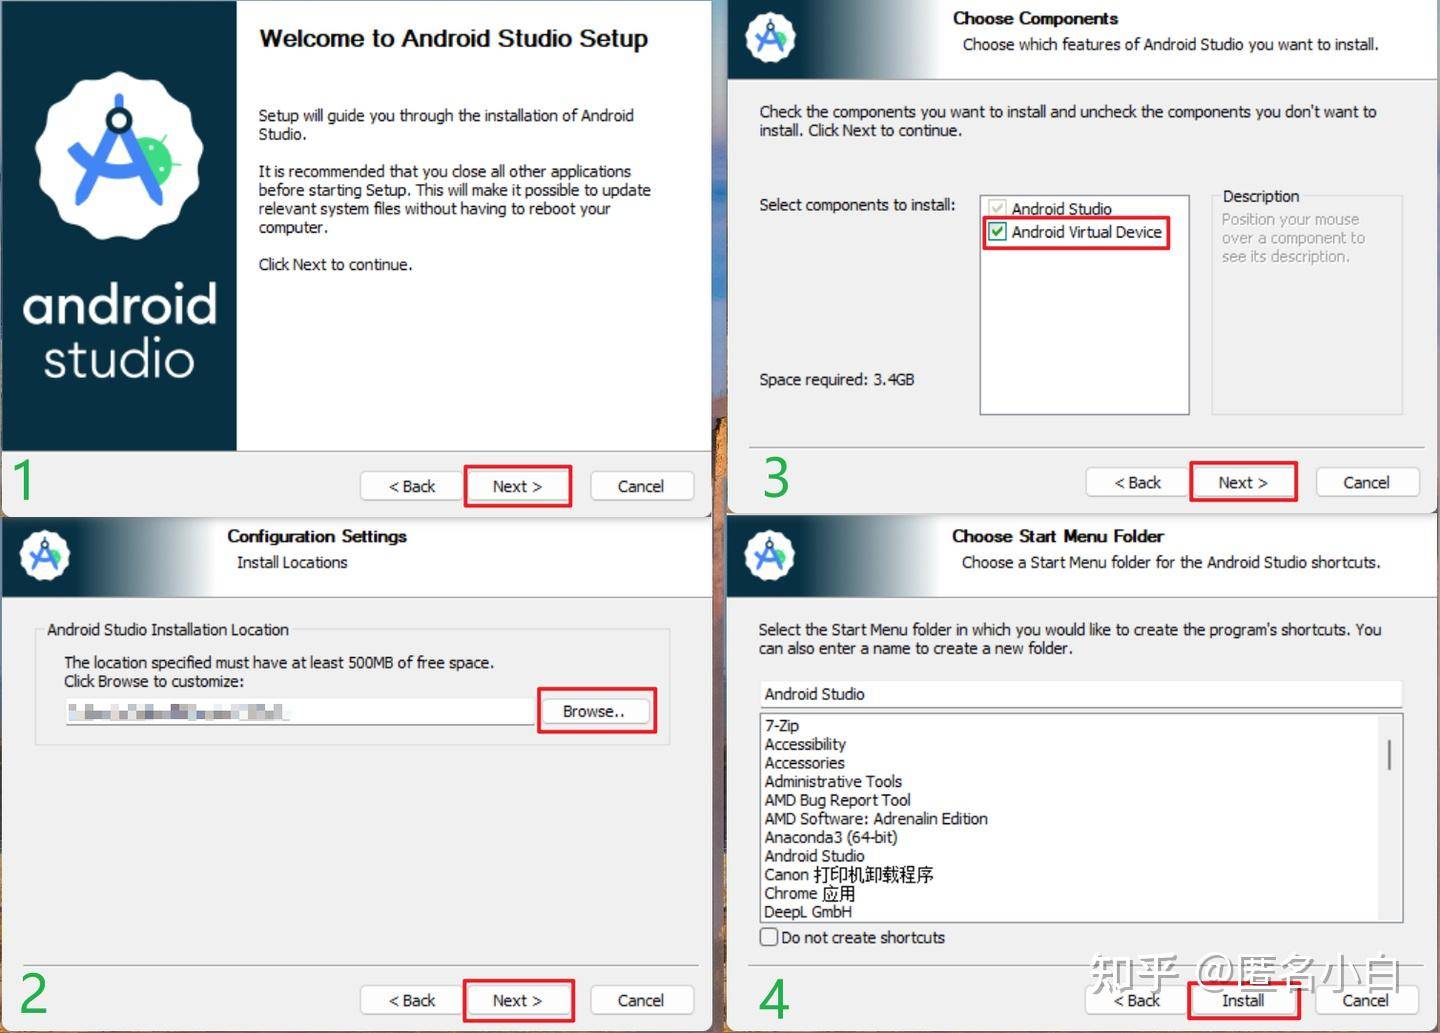
Task: Cancel the Configuration Settings panel
Action: point(641,1000)
